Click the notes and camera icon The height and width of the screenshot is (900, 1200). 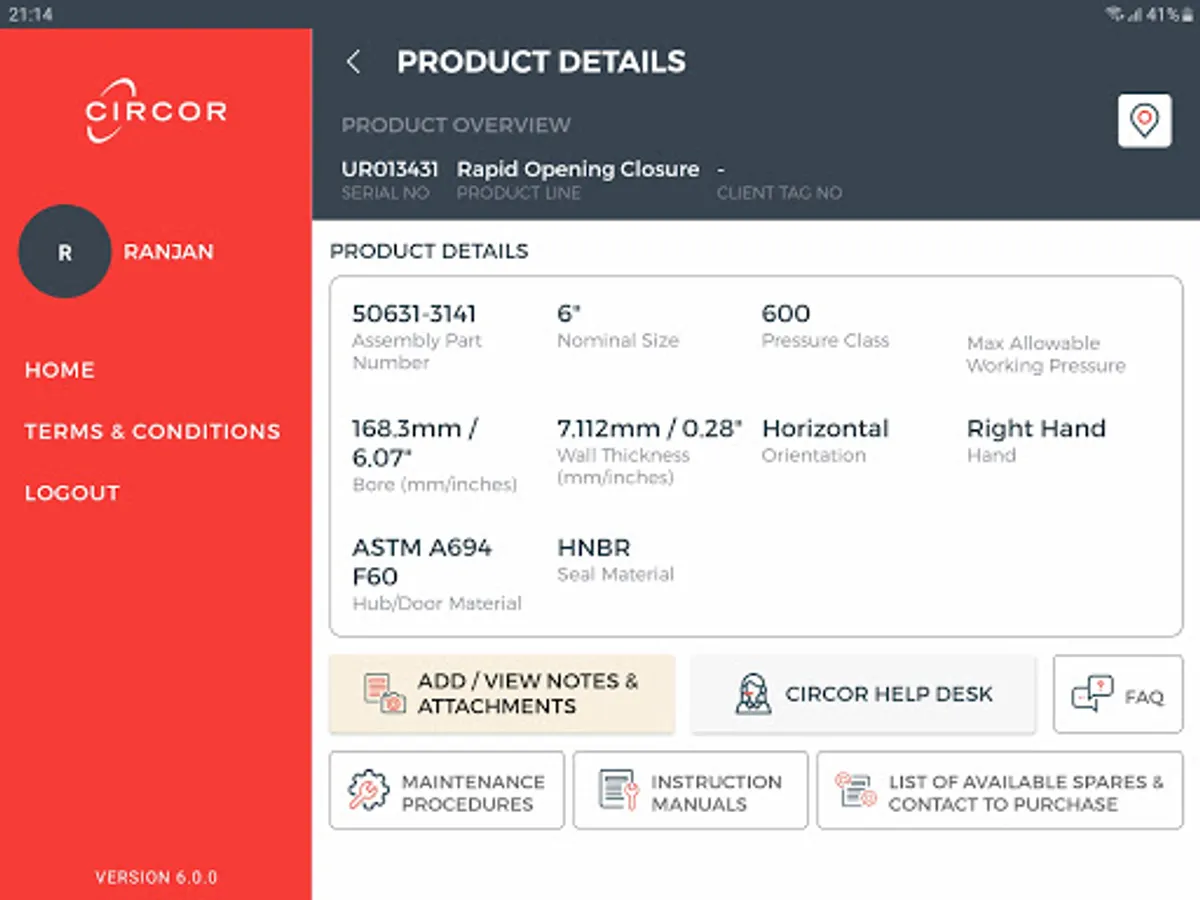coord(385,693)
